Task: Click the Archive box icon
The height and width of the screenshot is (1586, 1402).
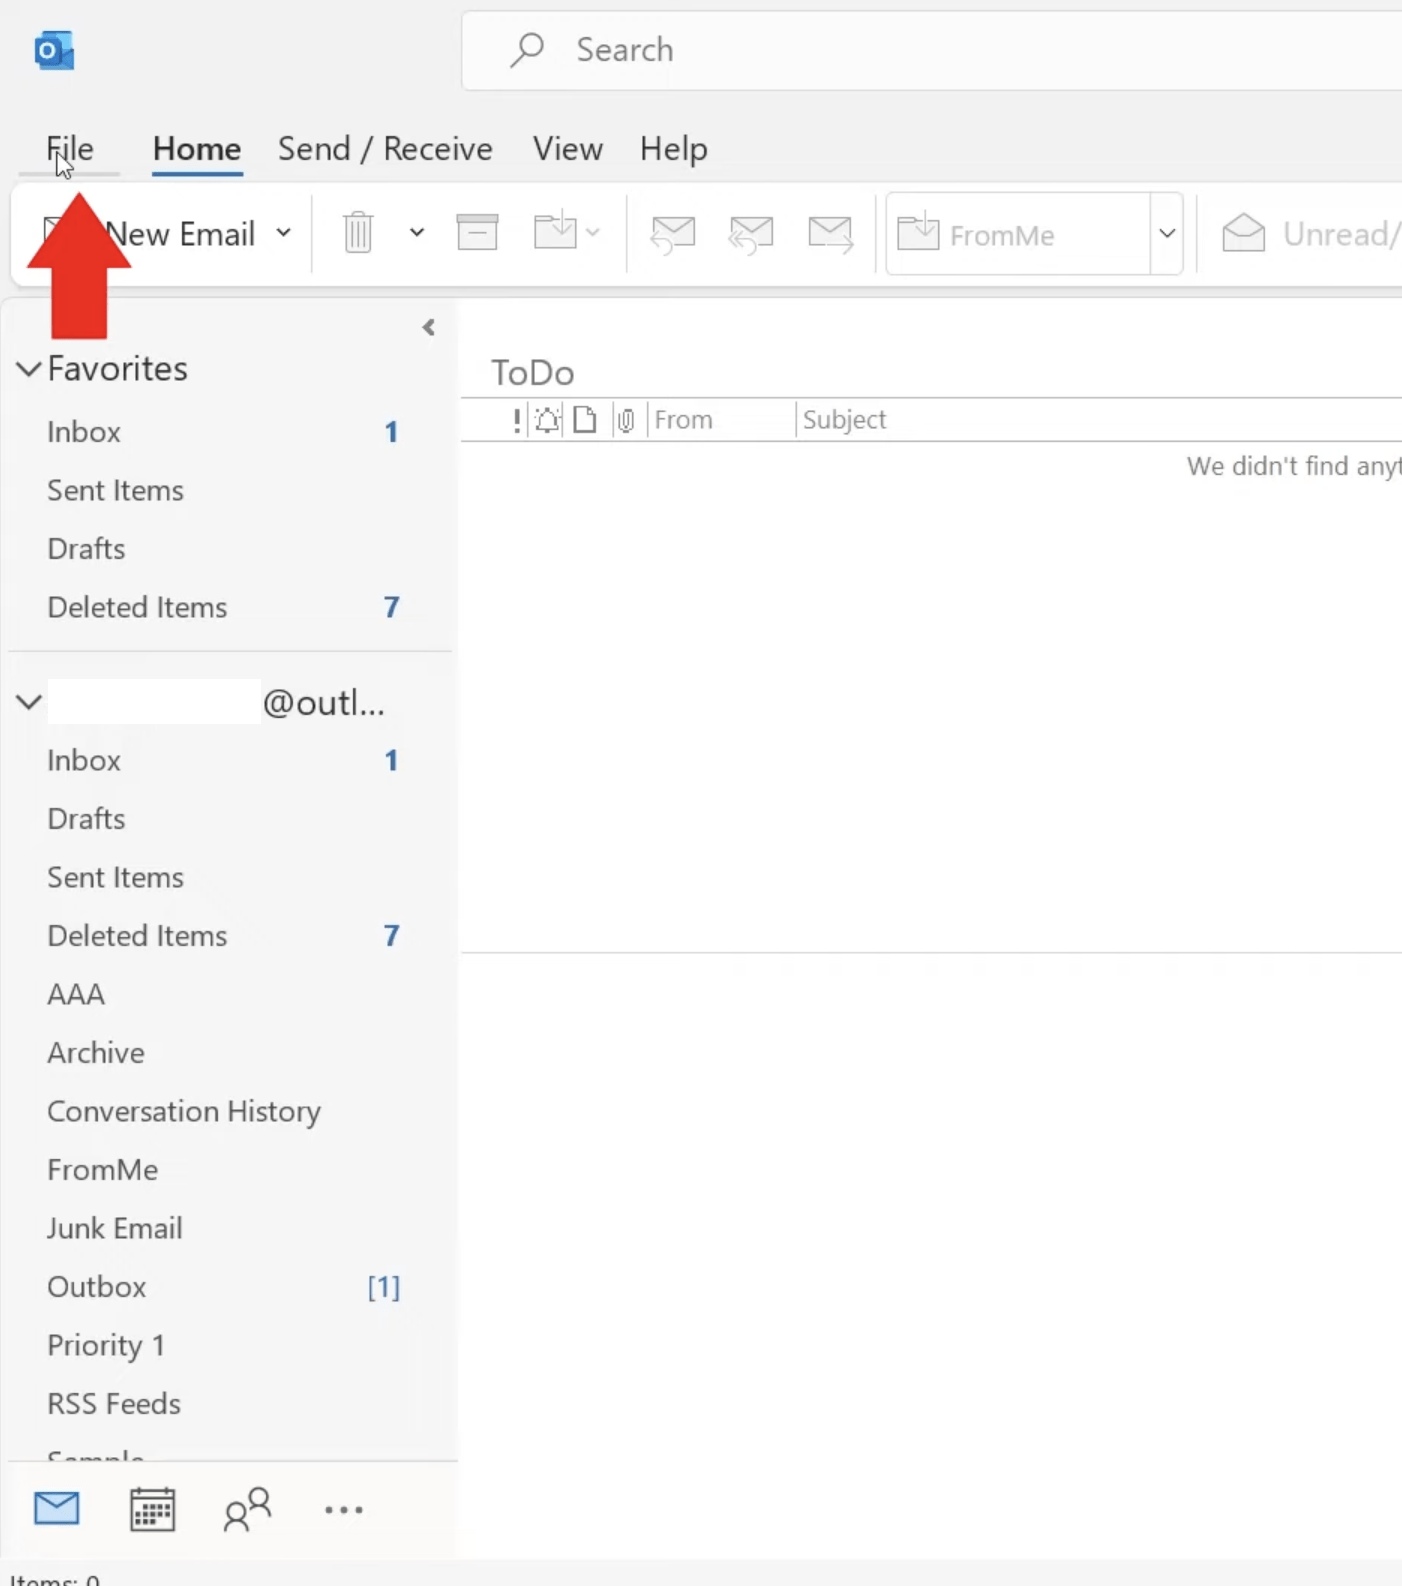Action: tap(477, 232)
